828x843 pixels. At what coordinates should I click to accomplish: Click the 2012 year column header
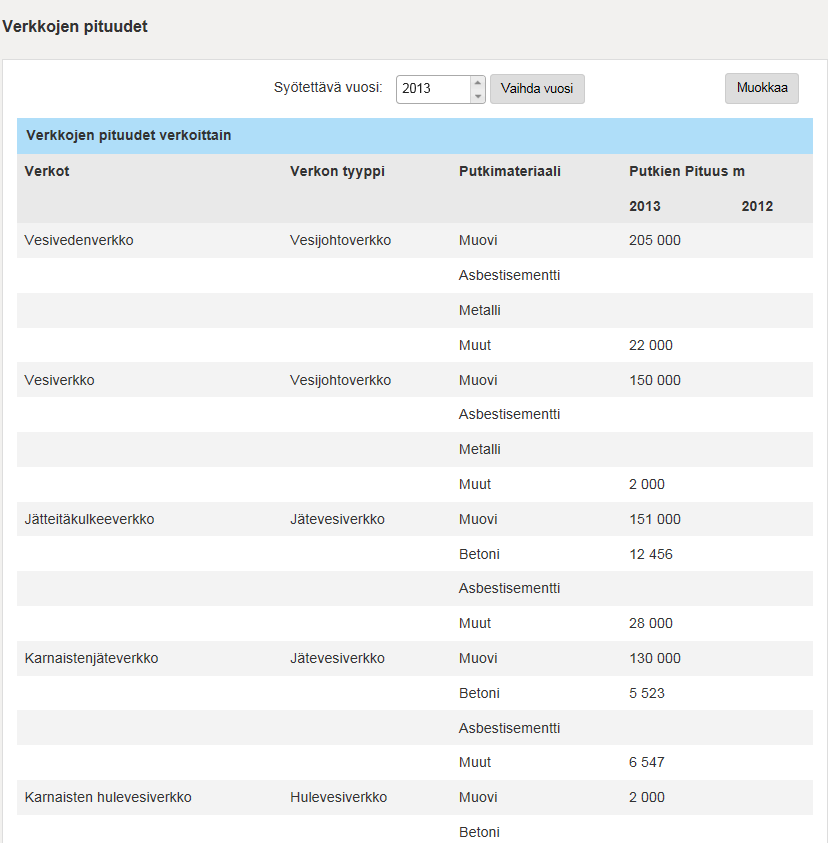[757, 206]
